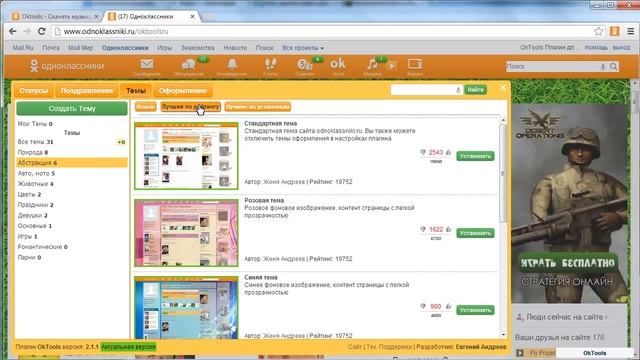Open Обсуждения chat bubbles icon
Viewport: 640px width, 360px height.
click(x=188, y=64)
